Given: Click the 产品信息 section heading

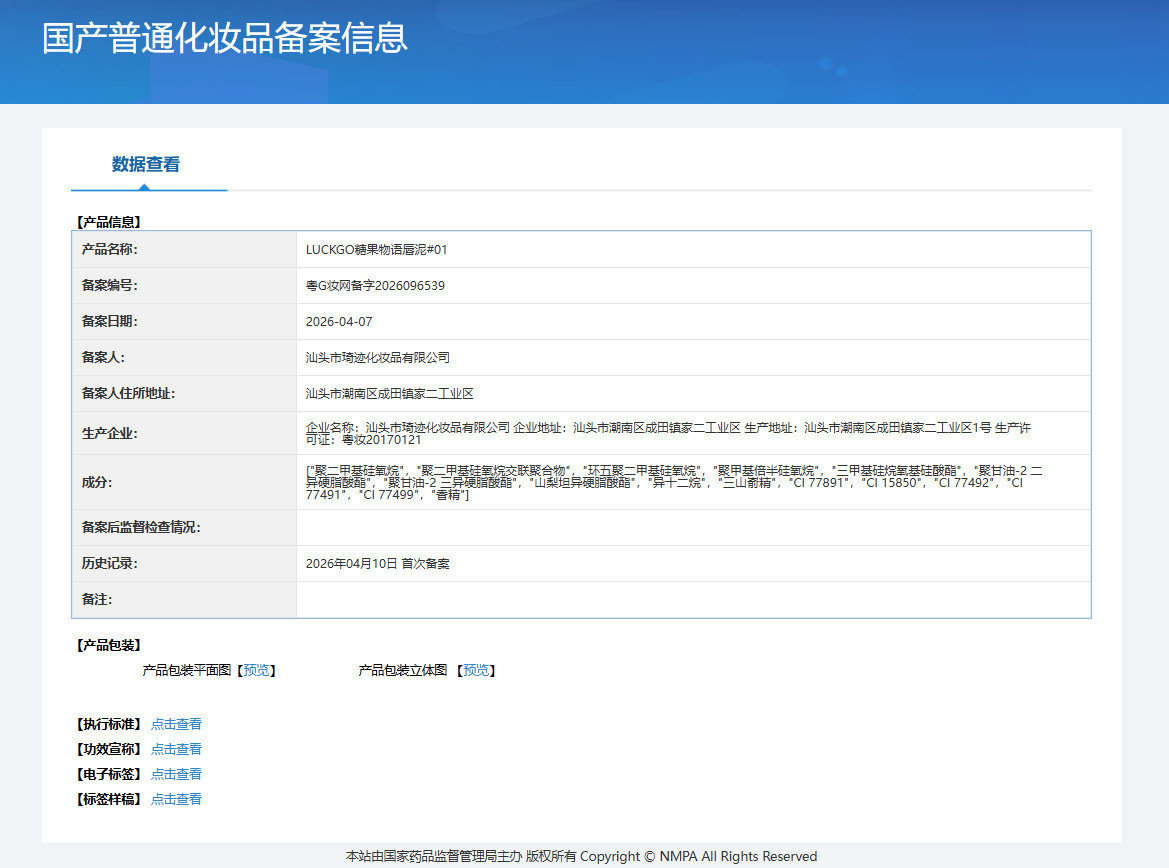Looking at the screenshot, I should click(x=109, y=222).
